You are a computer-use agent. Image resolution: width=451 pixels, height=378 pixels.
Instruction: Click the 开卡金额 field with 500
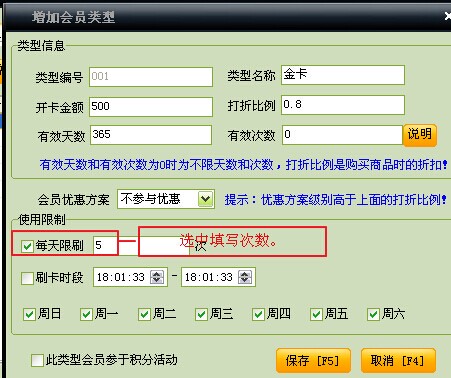click(151, 107)
